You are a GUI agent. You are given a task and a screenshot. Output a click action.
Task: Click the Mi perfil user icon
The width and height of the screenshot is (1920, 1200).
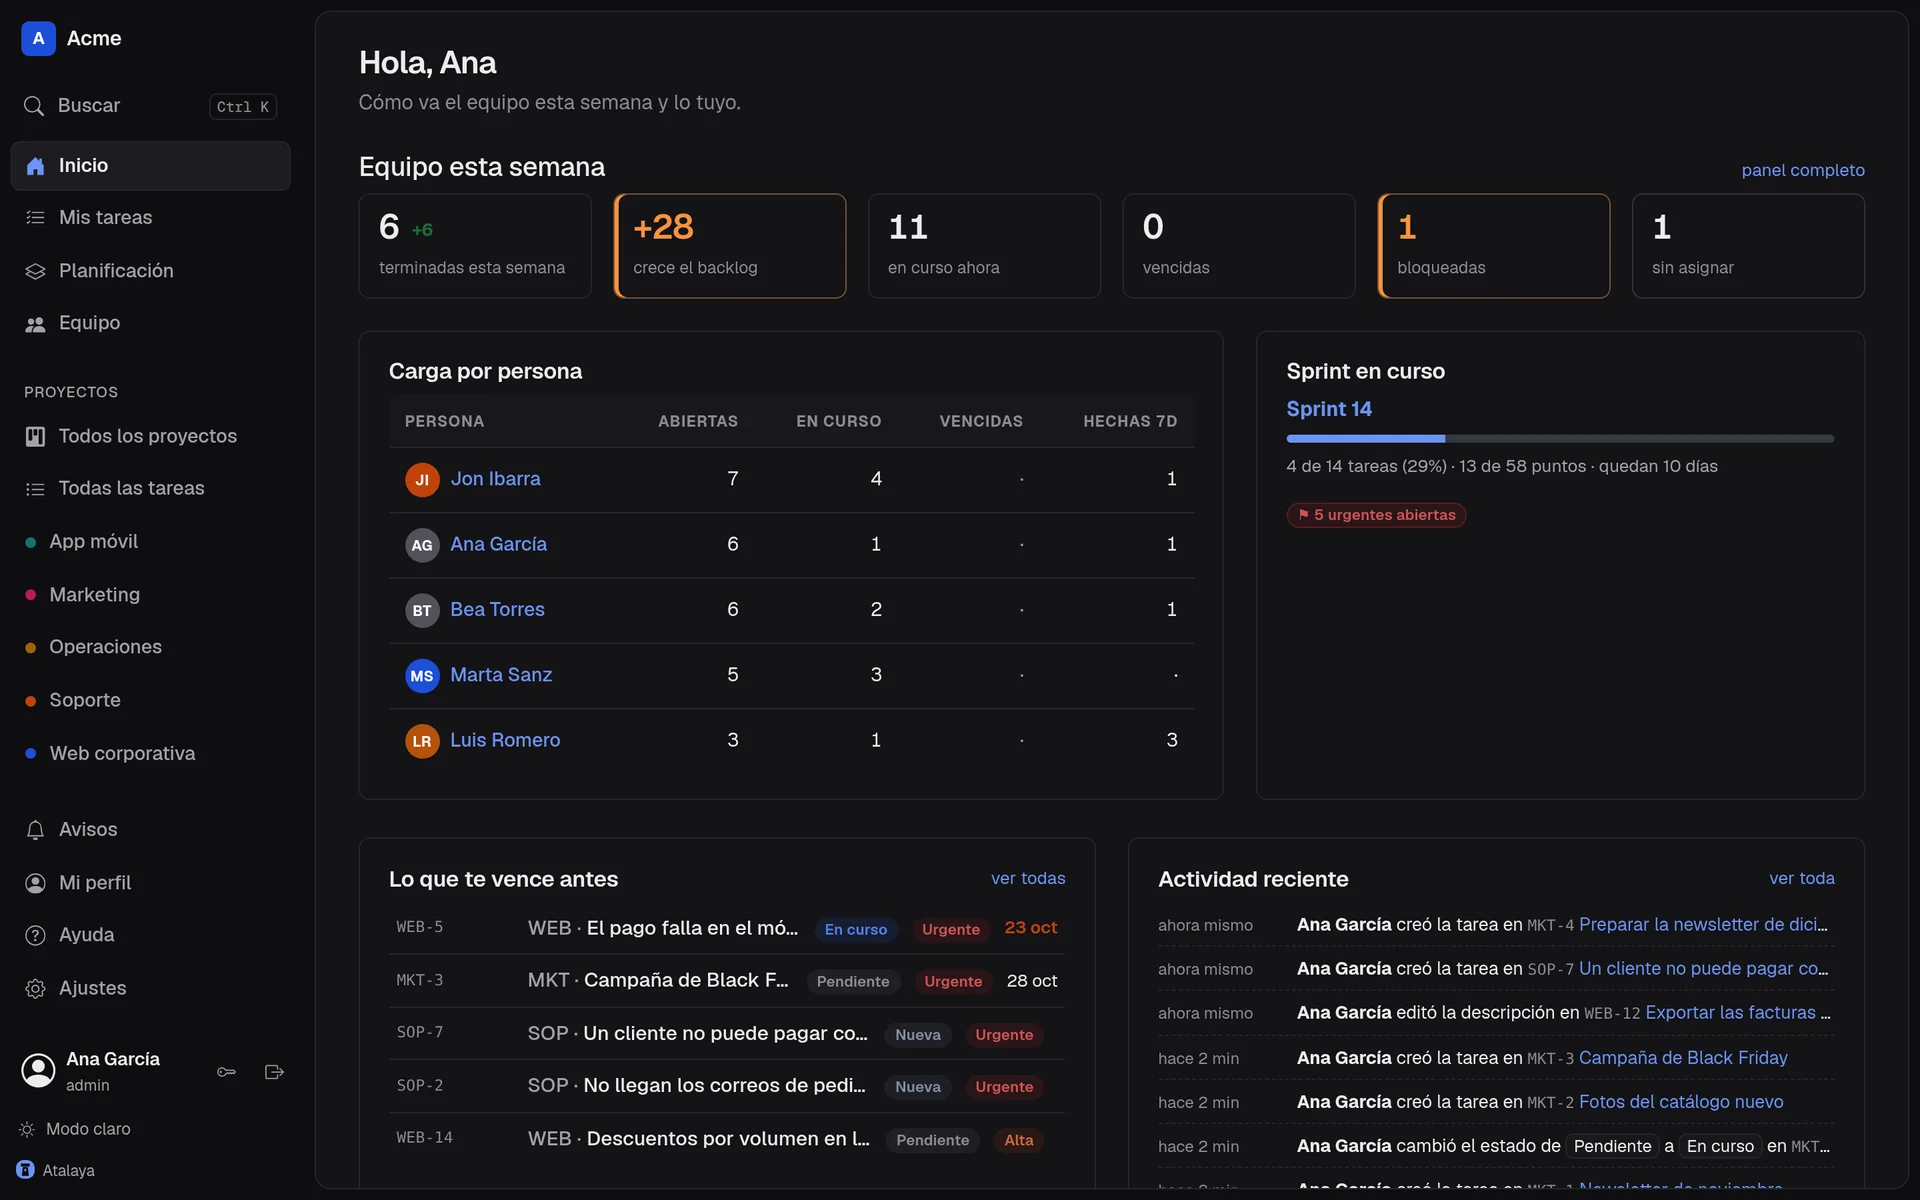[35, 883]
